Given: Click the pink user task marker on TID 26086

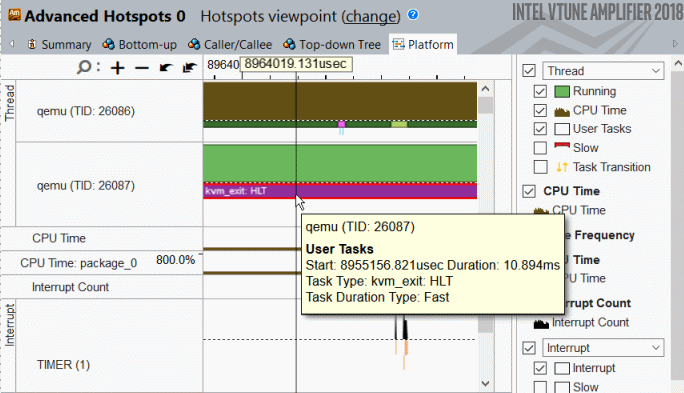Looking at the screenshot, I should tap(342, 125).
